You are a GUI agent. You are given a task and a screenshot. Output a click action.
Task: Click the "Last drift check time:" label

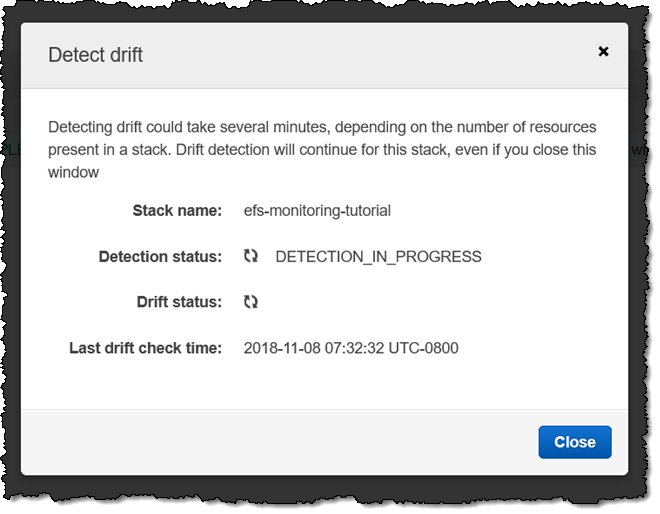pos(145,348)
